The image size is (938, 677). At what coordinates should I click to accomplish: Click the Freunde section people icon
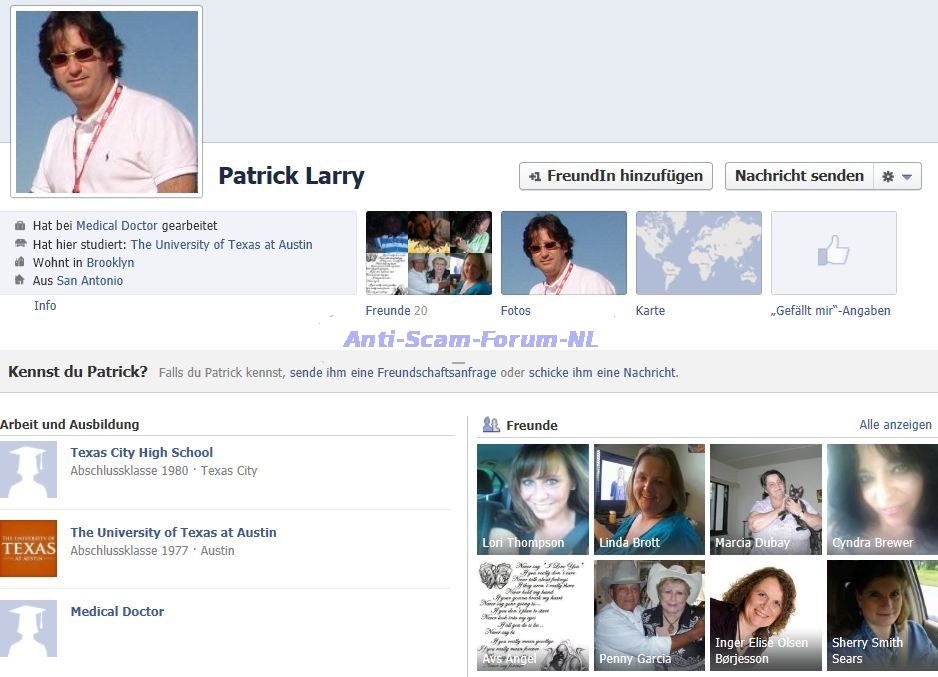(491, 425)
